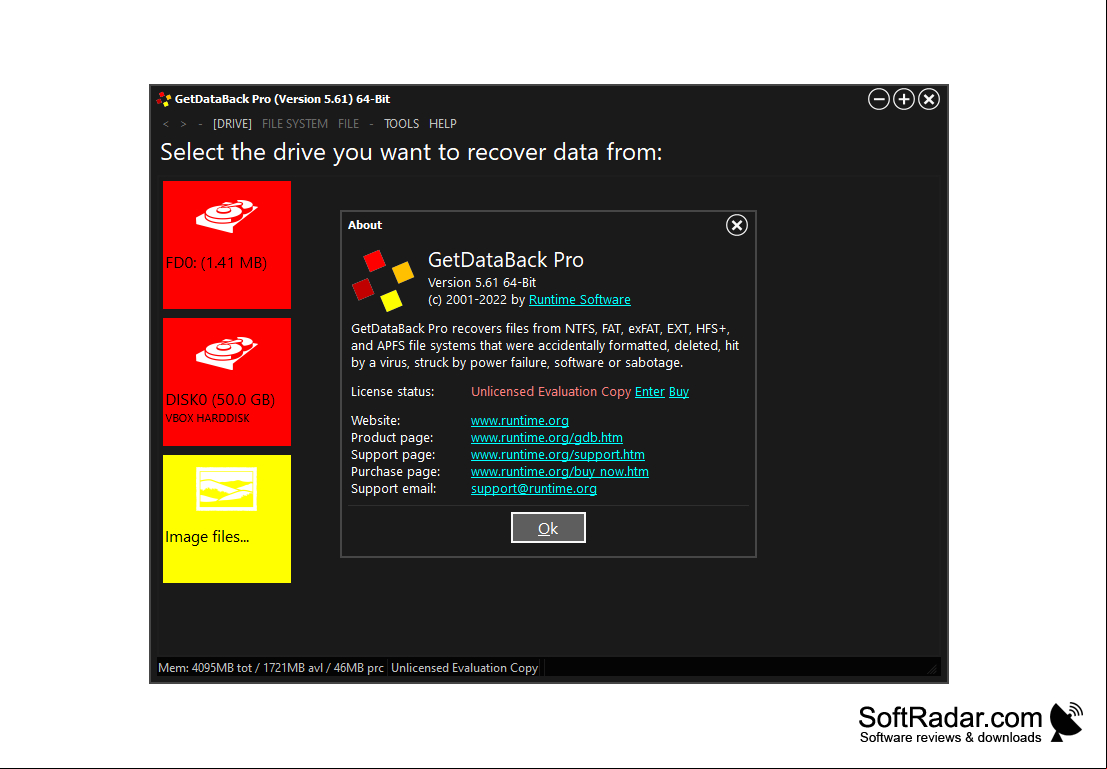The image size is (1107, 769).
Task: Click the 'Unlicensed Evaluation Copy' red license text
Action: pos(551,391)
